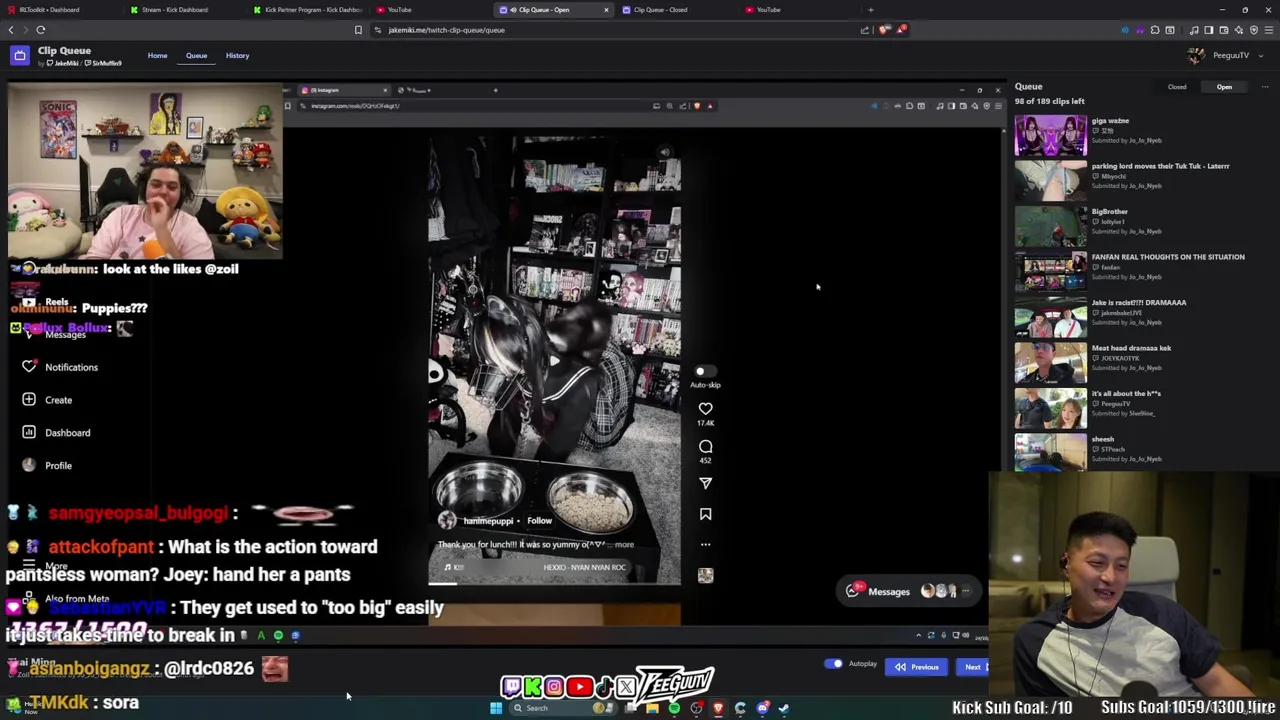The width and height of the screenshot is (1280, 720).
Task: Open the queue panel three-dot menu
Action: click(1265, 87)
